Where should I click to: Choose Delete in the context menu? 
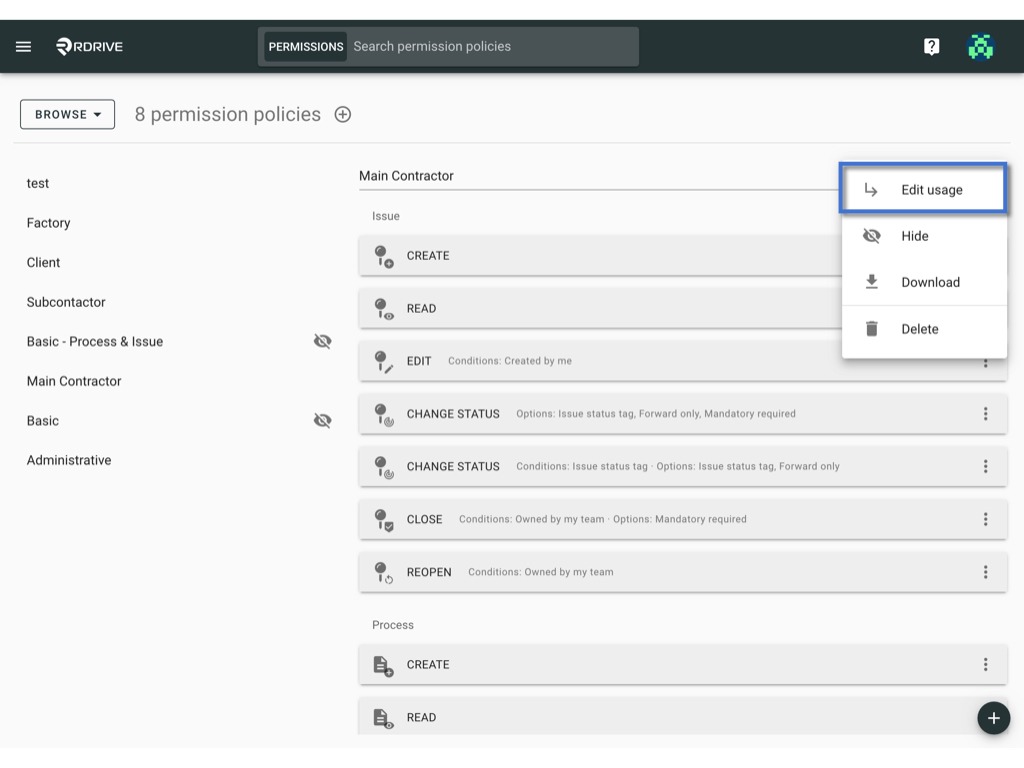pos(923,329)
